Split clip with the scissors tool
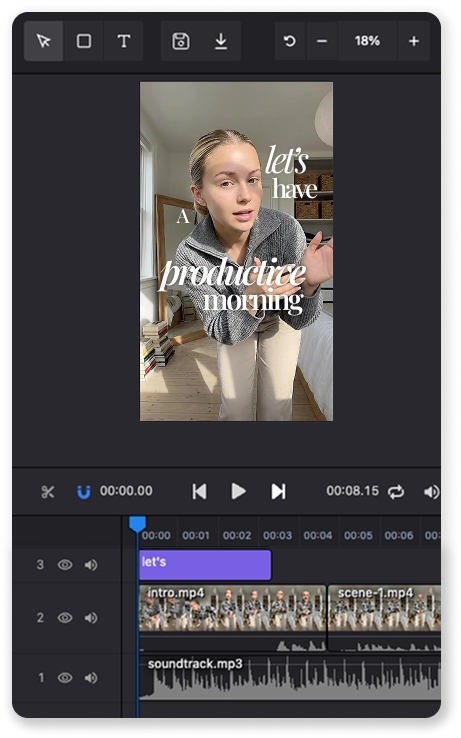This screenshot has height=738, width=461. tap(48, 492)
